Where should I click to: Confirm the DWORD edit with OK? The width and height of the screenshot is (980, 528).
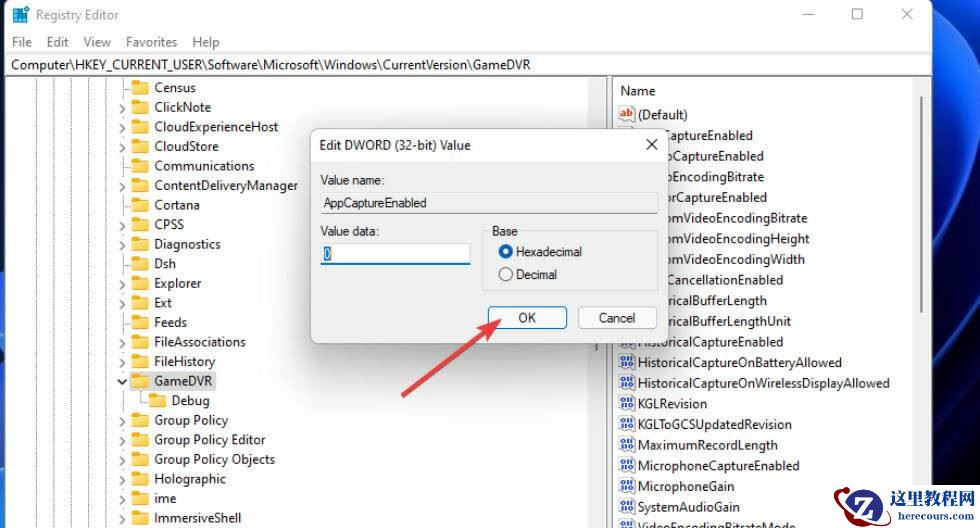[527, 317]
